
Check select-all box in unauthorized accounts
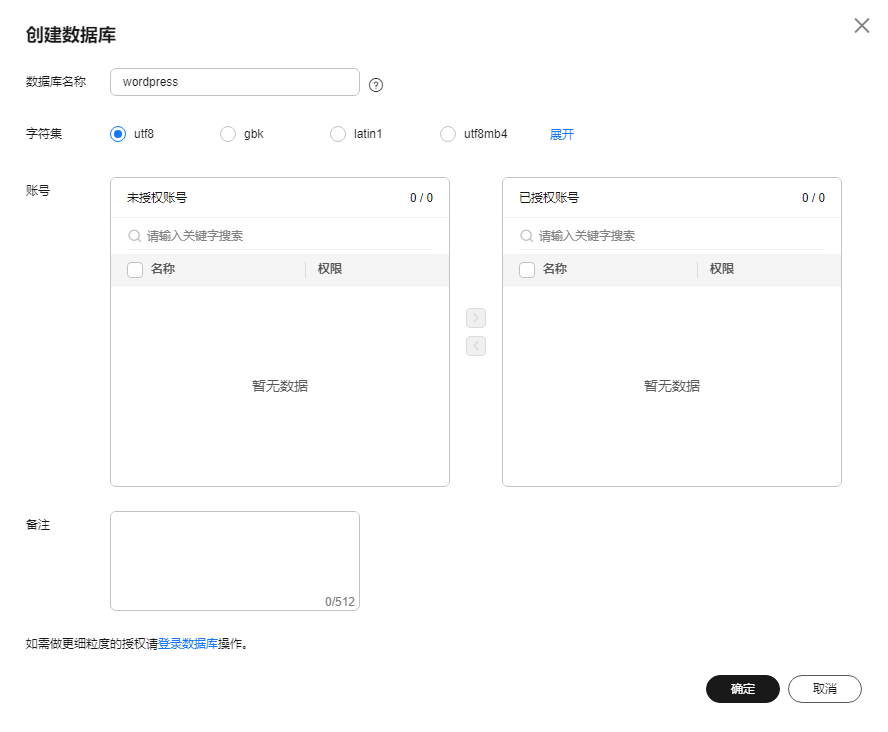[x=135, y=269]
